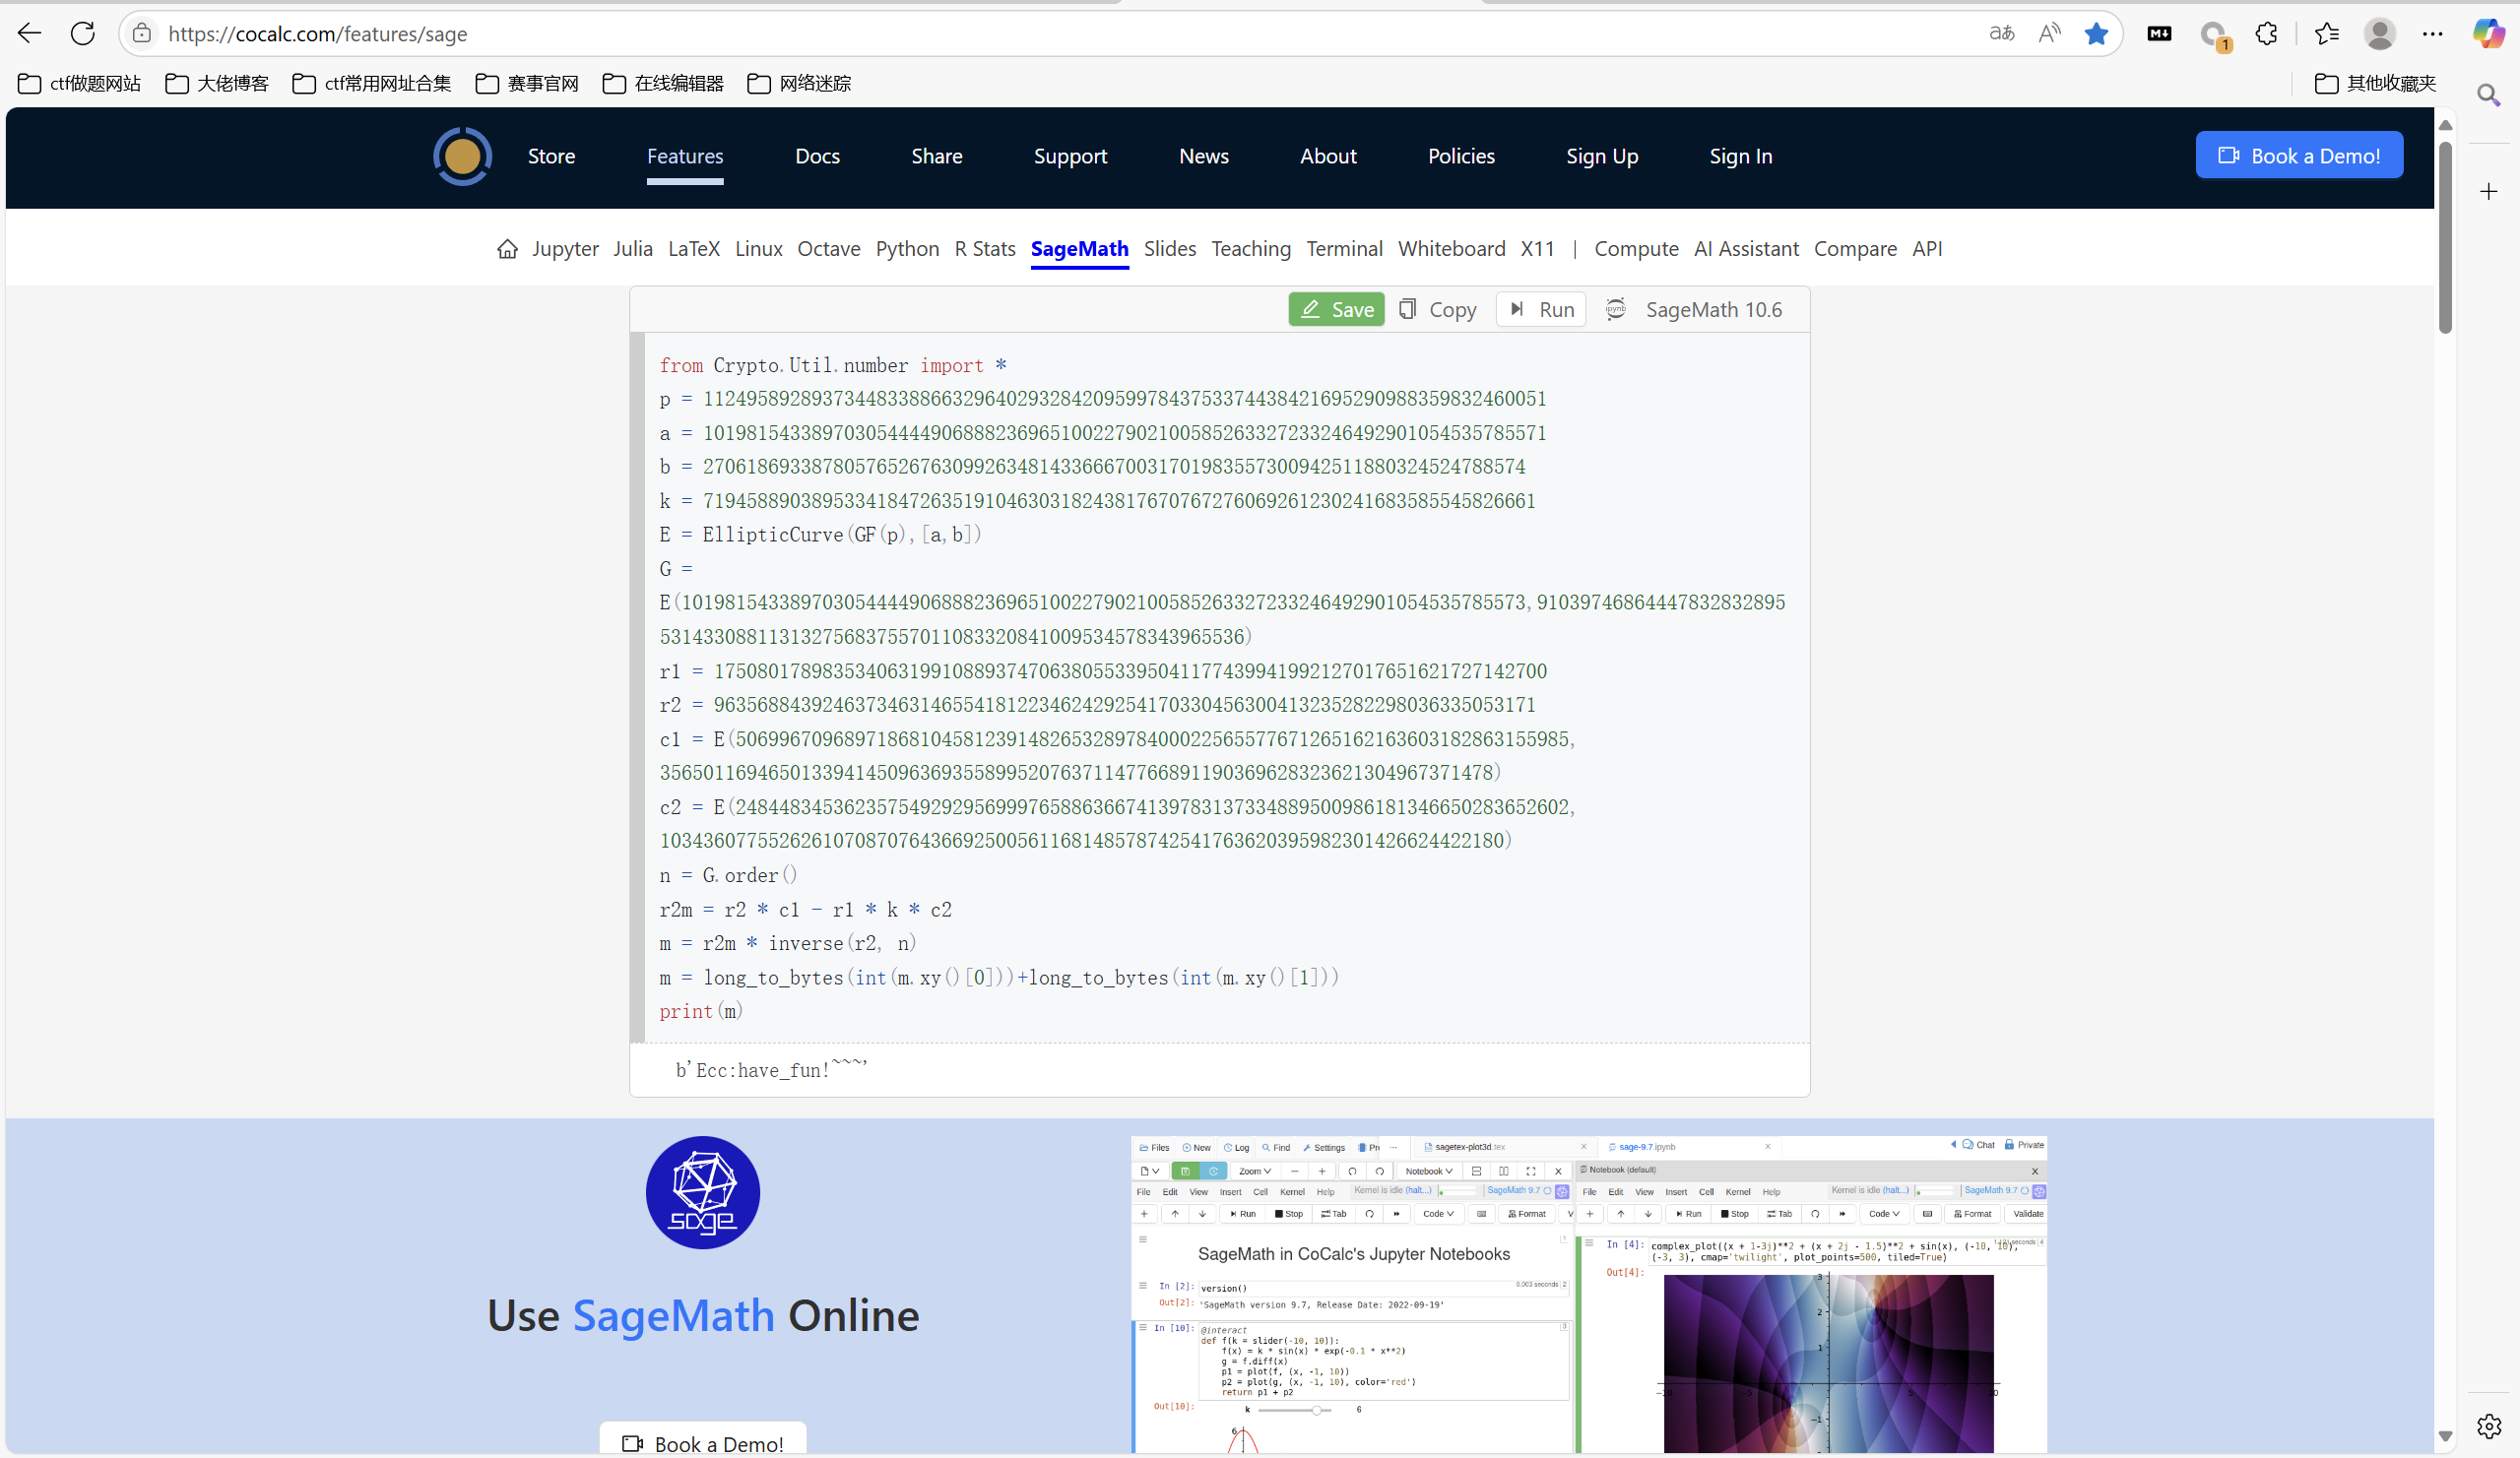Click the Copy button above the code

1437,309
